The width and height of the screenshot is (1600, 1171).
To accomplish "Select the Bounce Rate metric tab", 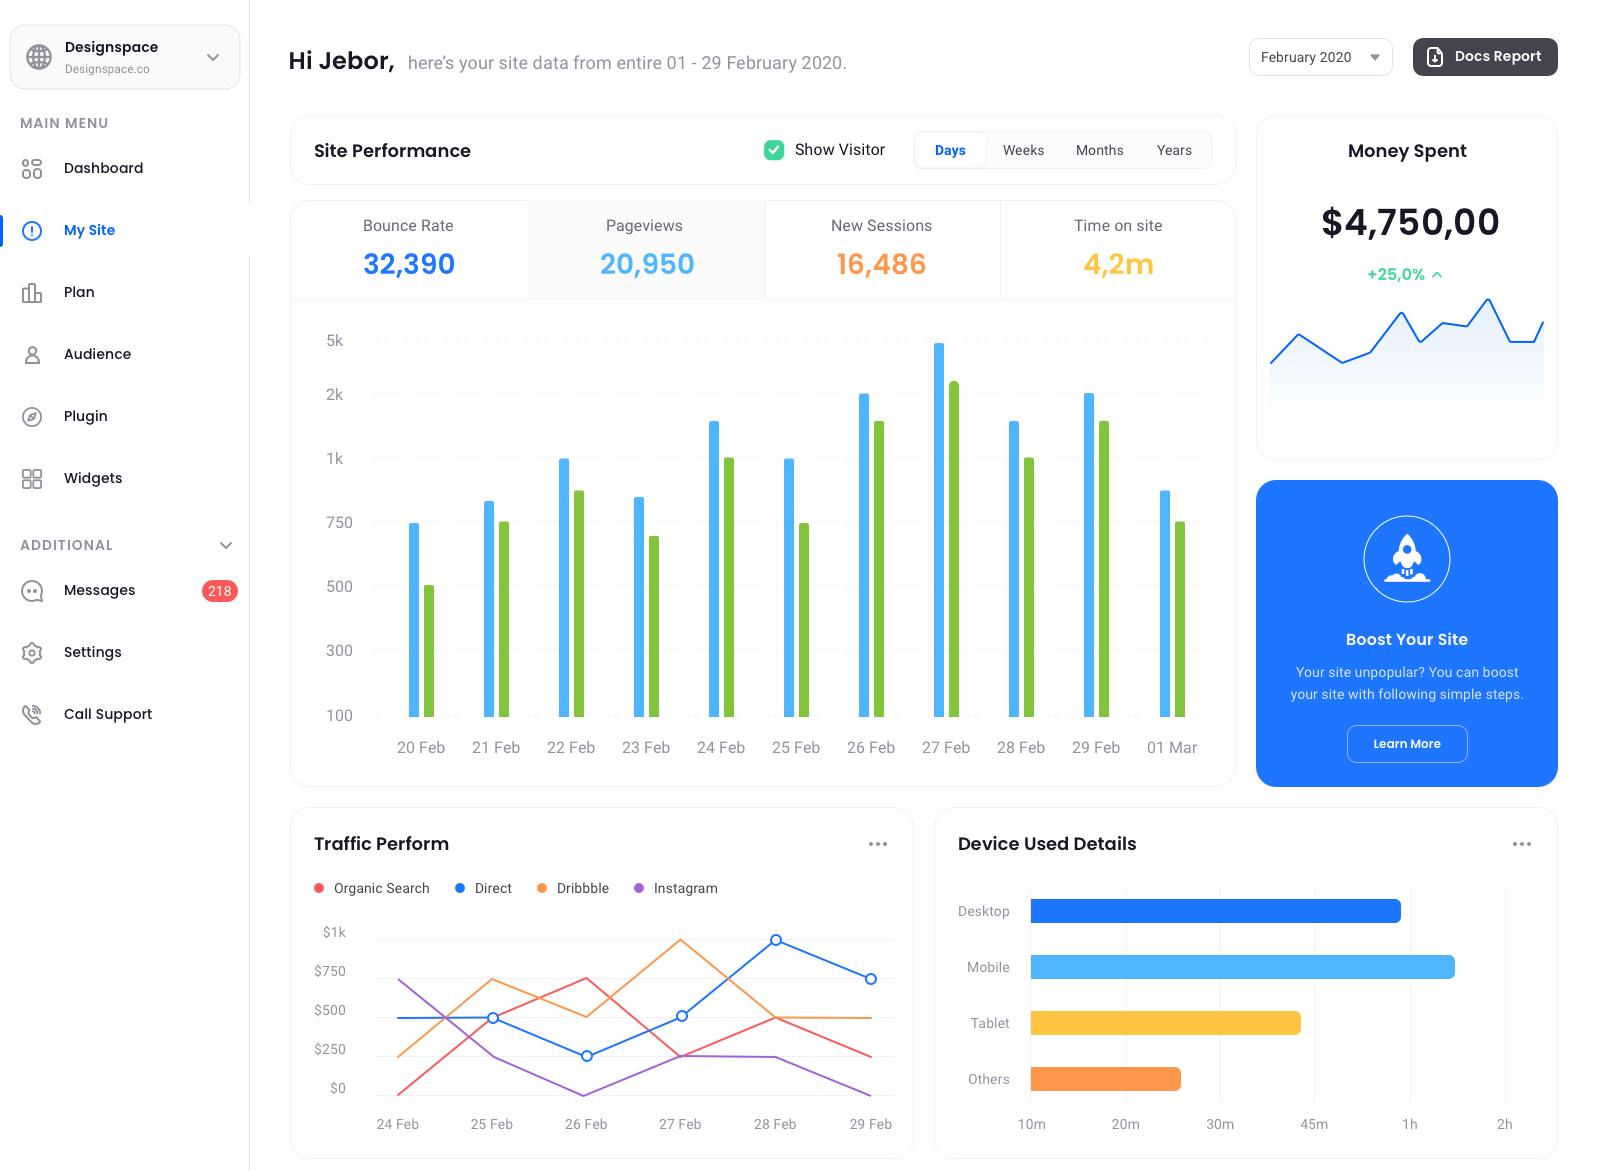I will (x=409, y=250).
